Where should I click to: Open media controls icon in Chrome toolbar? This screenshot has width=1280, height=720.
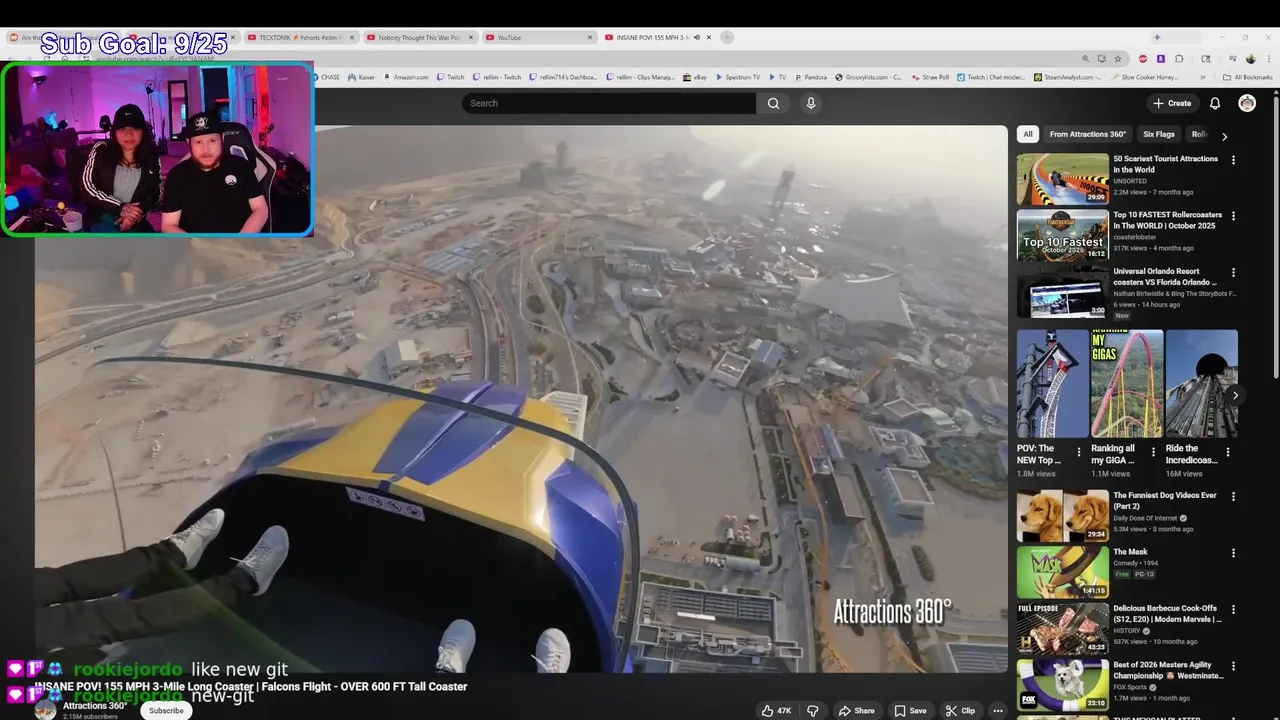1232,59
